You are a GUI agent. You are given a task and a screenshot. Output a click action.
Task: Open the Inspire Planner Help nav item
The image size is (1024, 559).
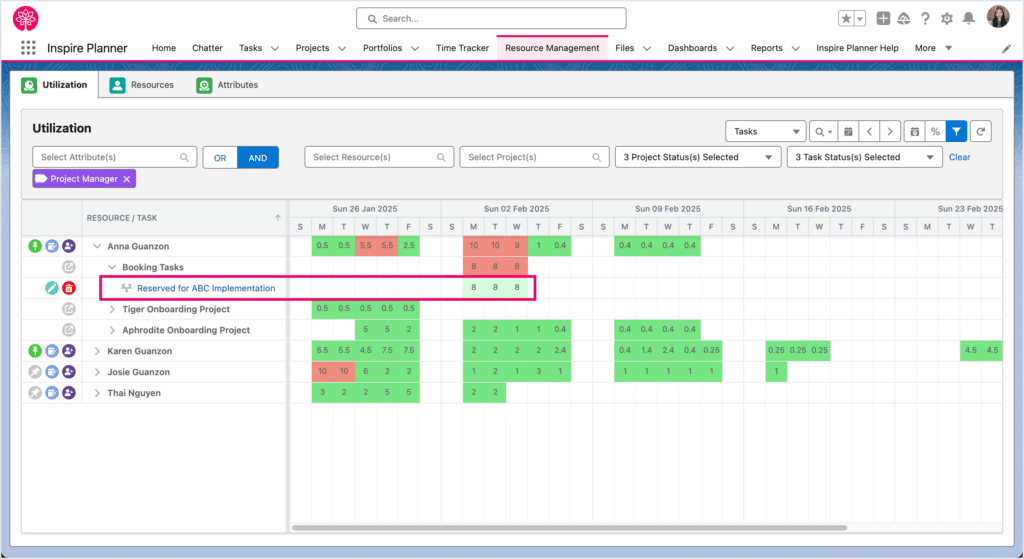tap(857, 48)
